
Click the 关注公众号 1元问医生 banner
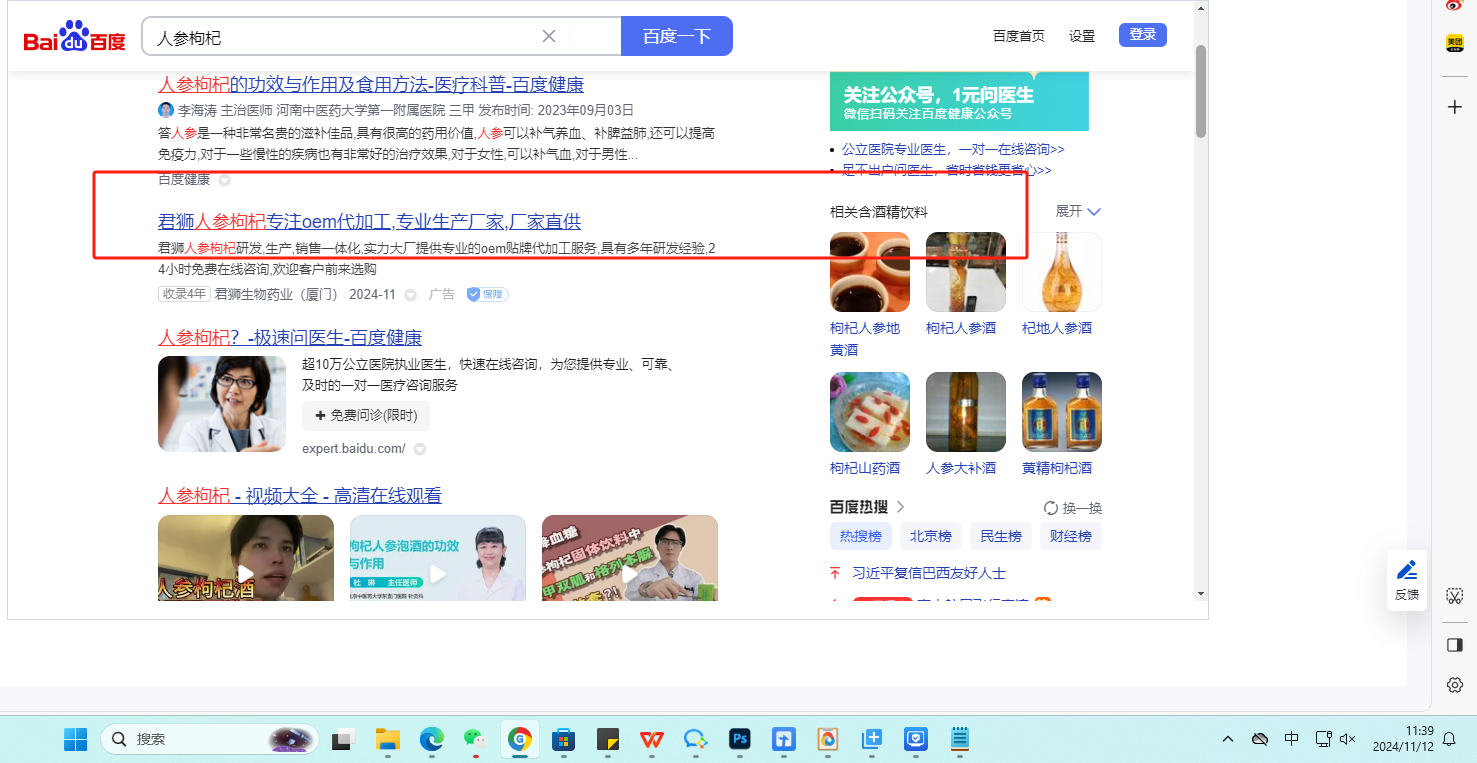click(x=959, y=101)
